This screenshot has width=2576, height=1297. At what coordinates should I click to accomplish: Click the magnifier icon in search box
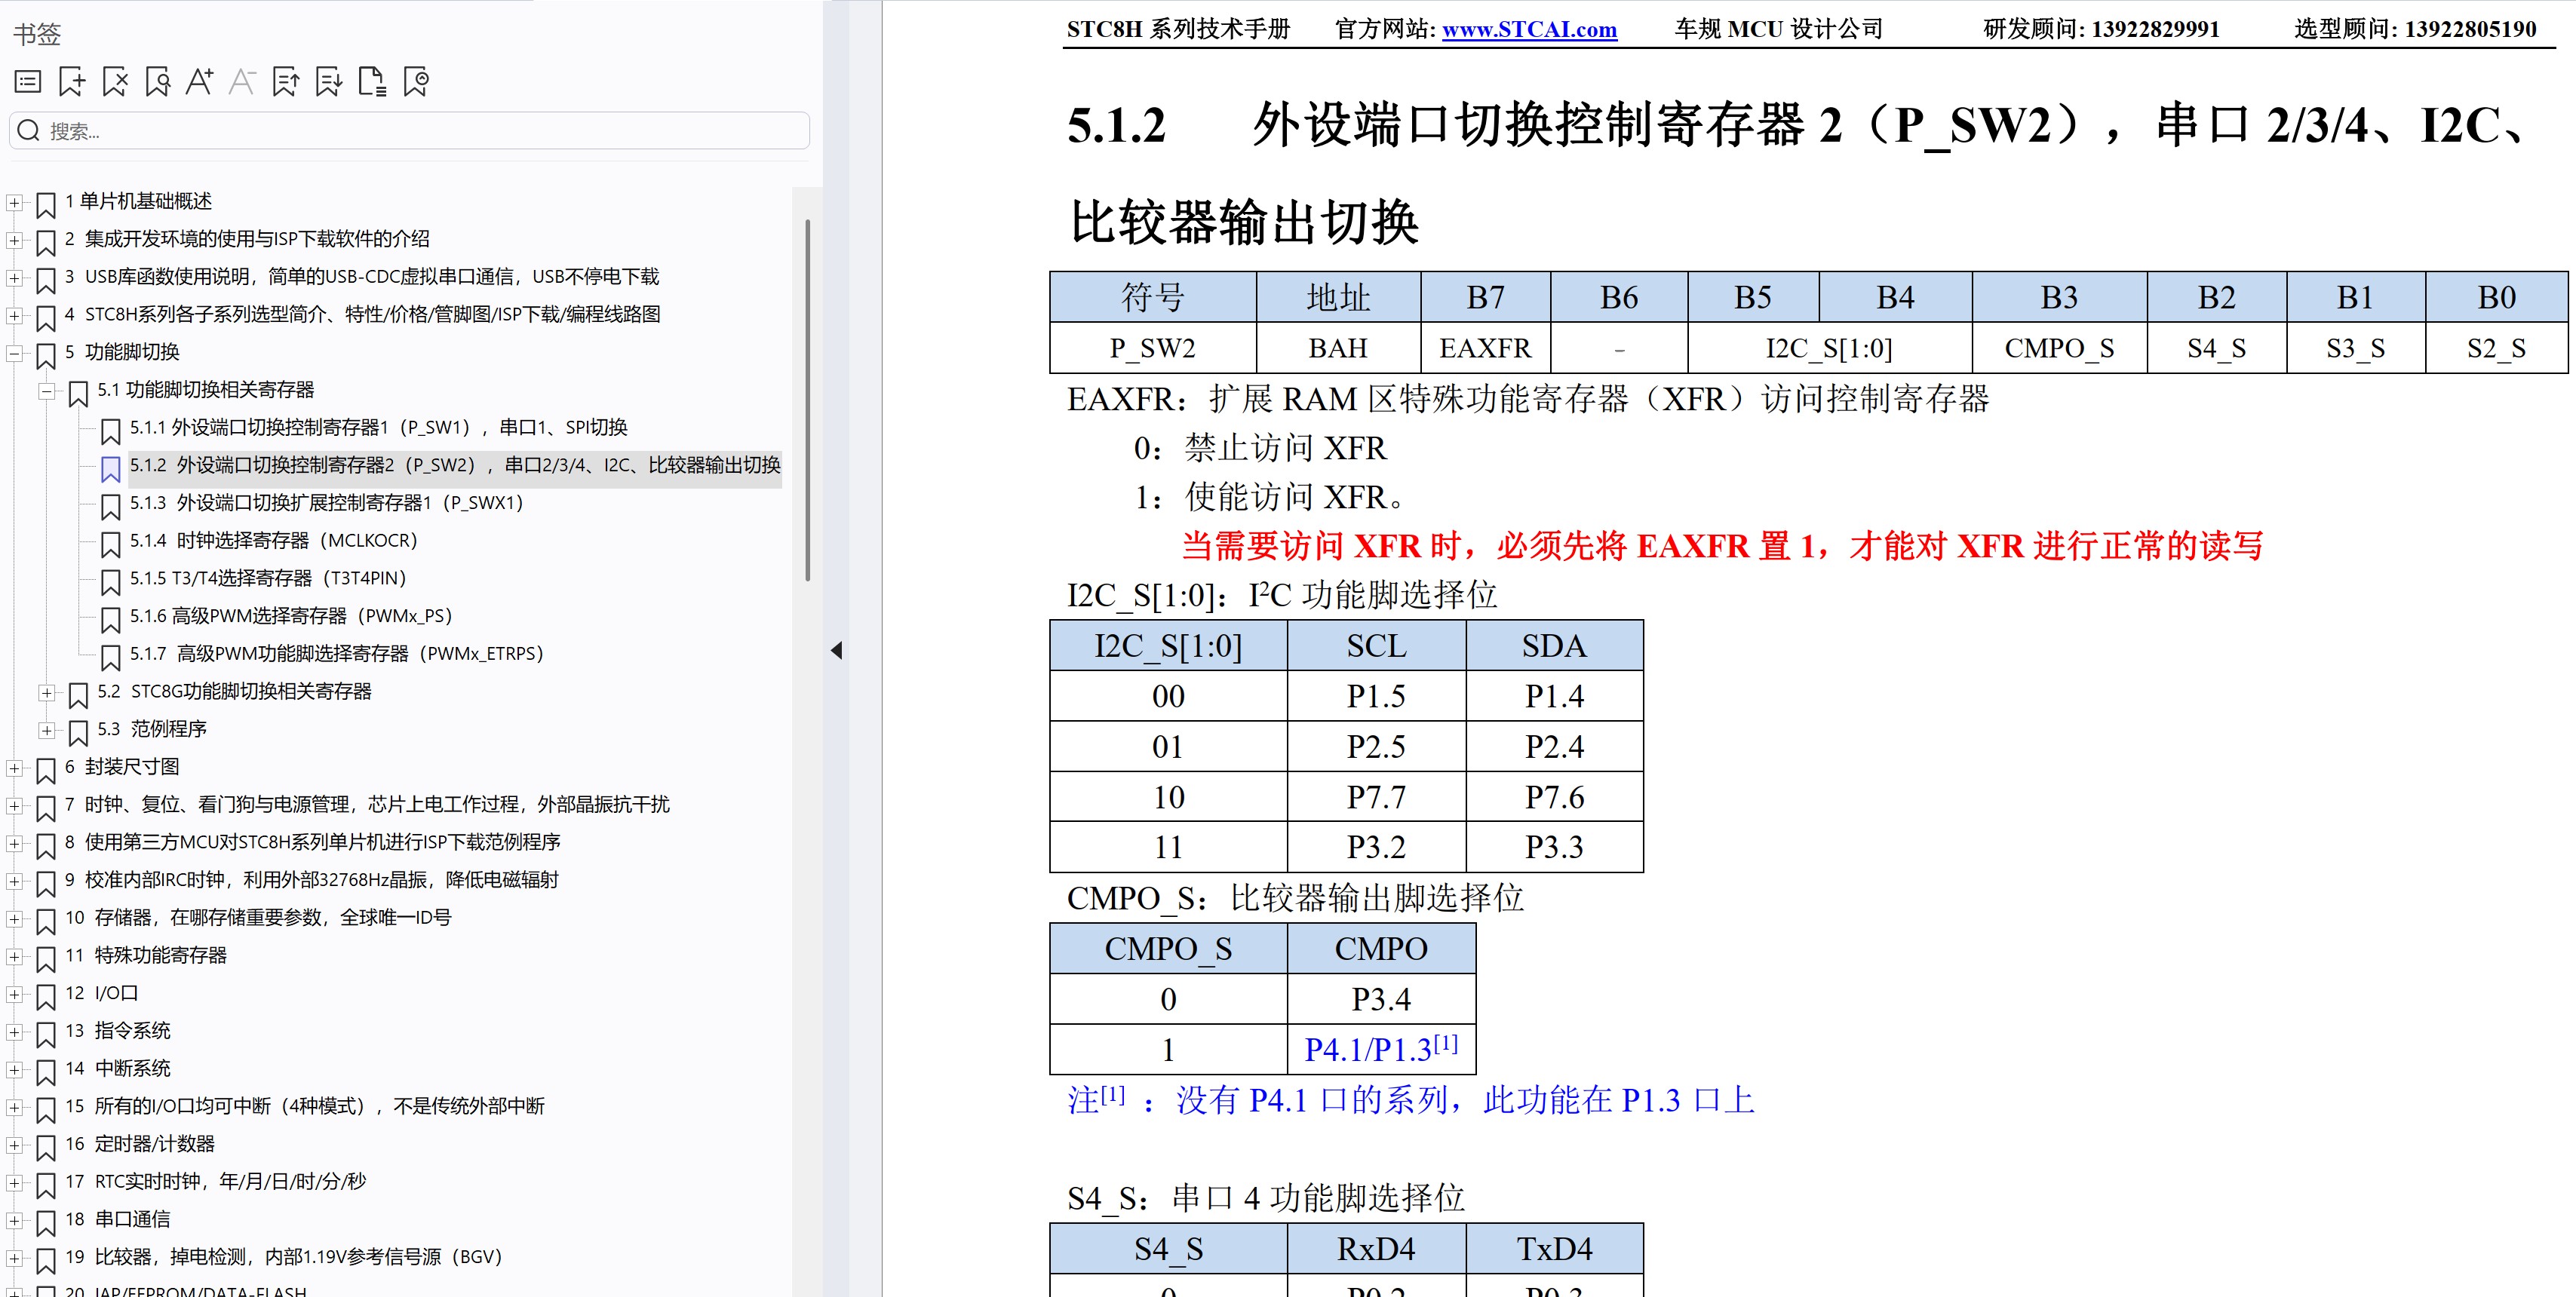(29, 131)
